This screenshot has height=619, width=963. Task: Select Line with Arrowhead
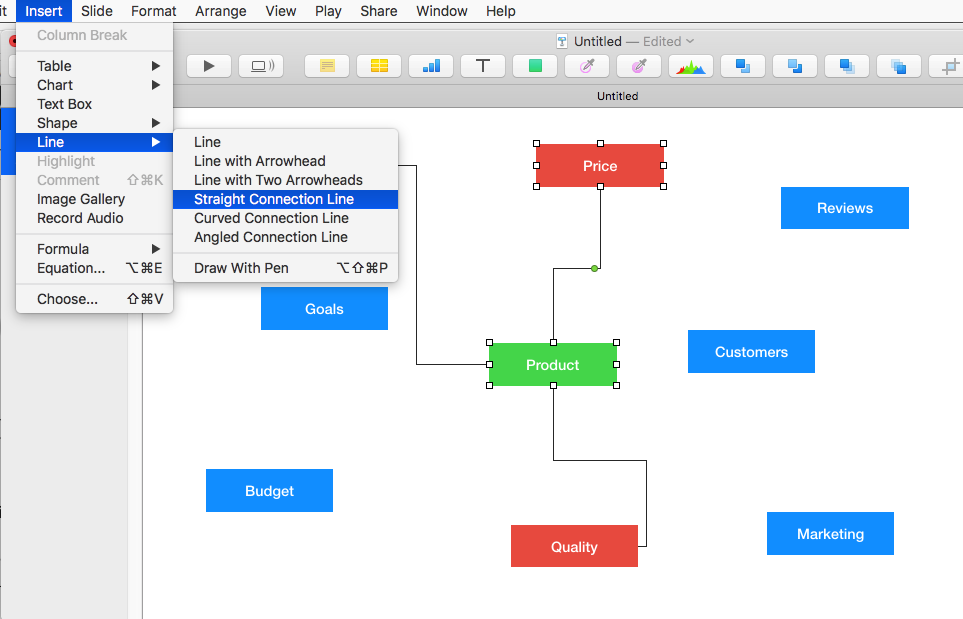pos(286,161)
